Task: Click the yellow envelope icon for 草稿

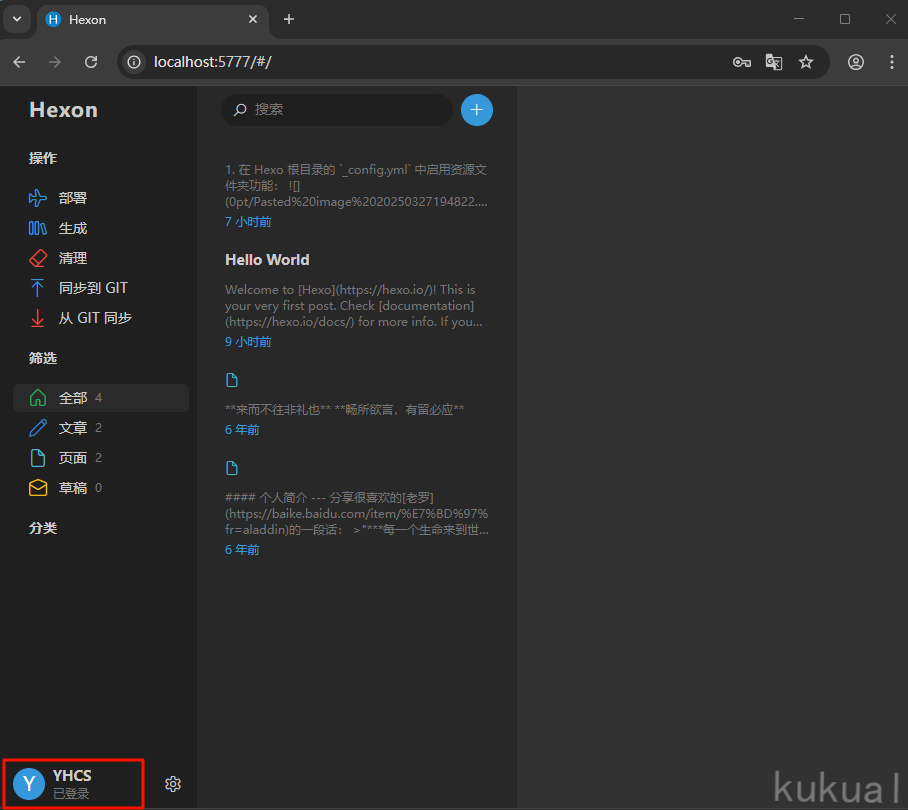Action: (x=38, y=488)
